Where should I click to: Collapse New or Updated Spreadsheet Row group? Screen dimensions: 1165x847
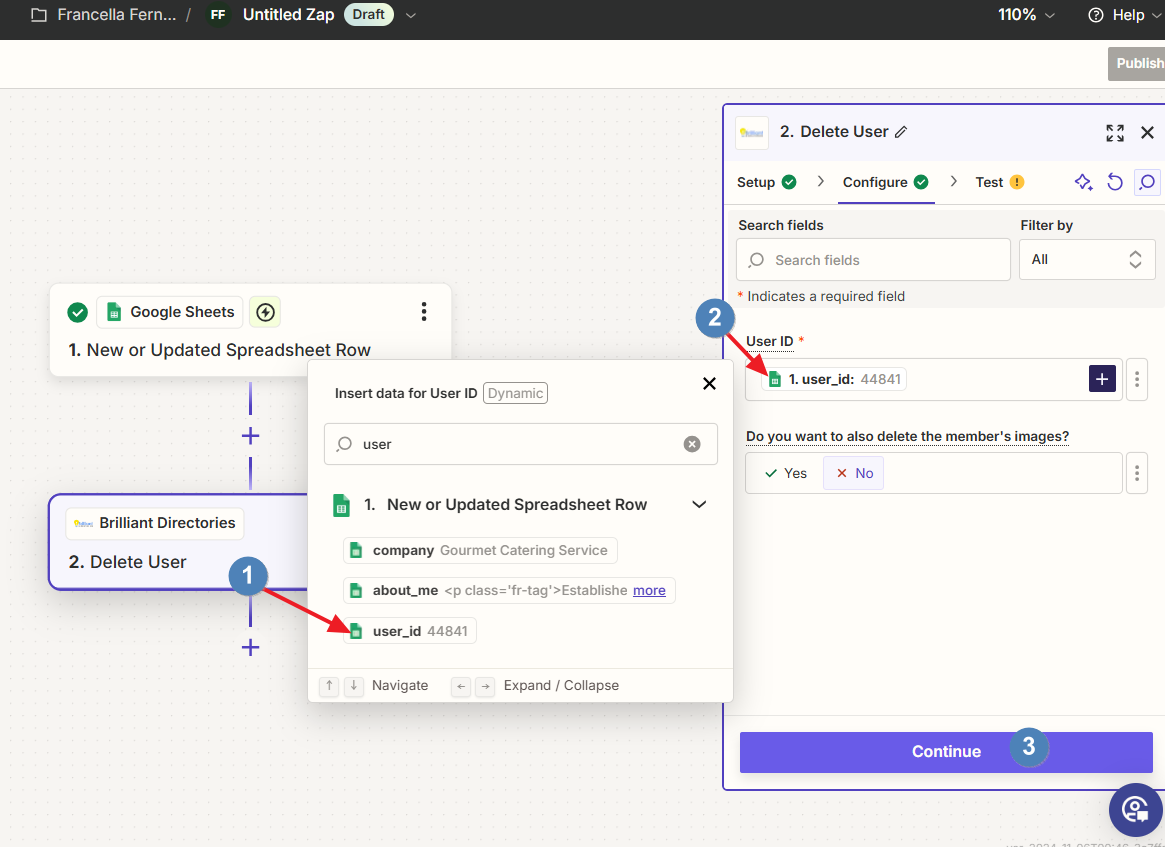coord(699,504)
